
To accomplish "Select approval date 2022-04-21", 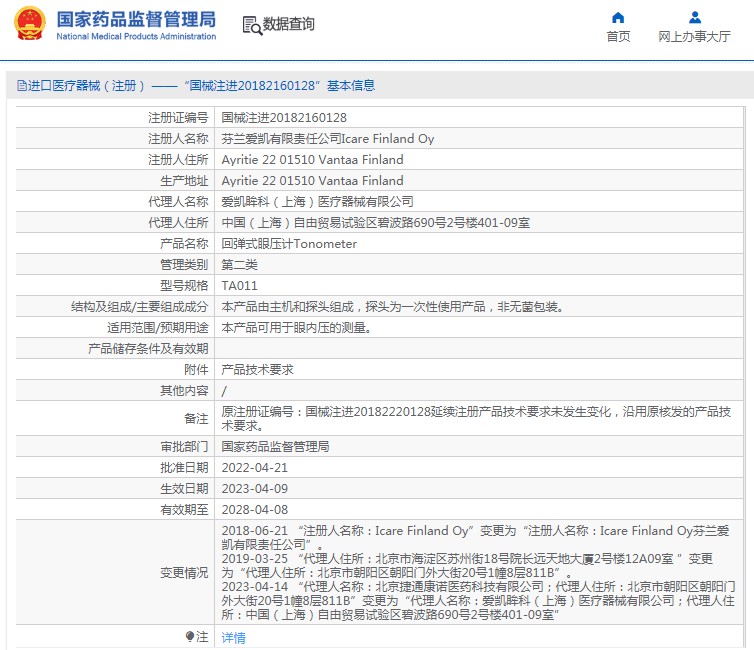I will tap(254, 468).
